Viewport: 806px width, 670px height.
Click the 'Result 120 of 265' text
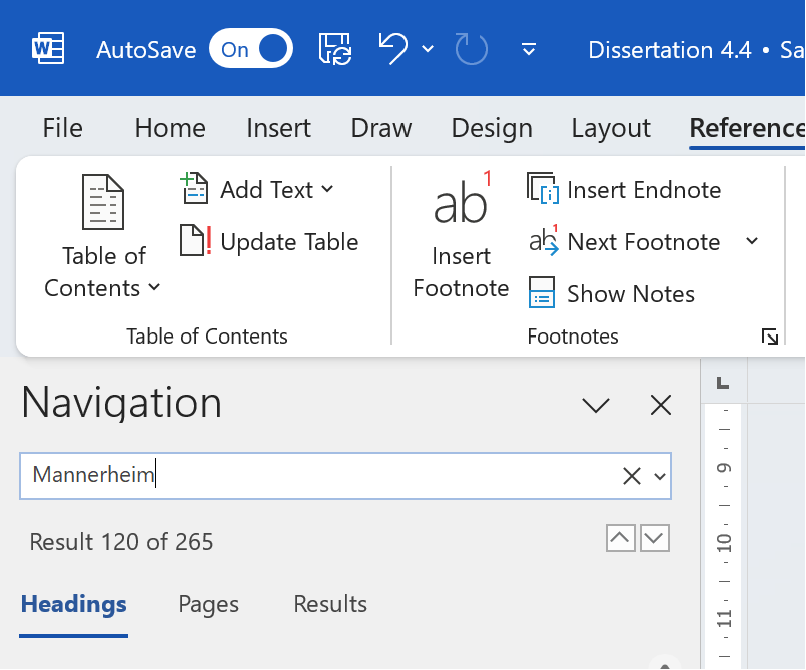[121, 541]
